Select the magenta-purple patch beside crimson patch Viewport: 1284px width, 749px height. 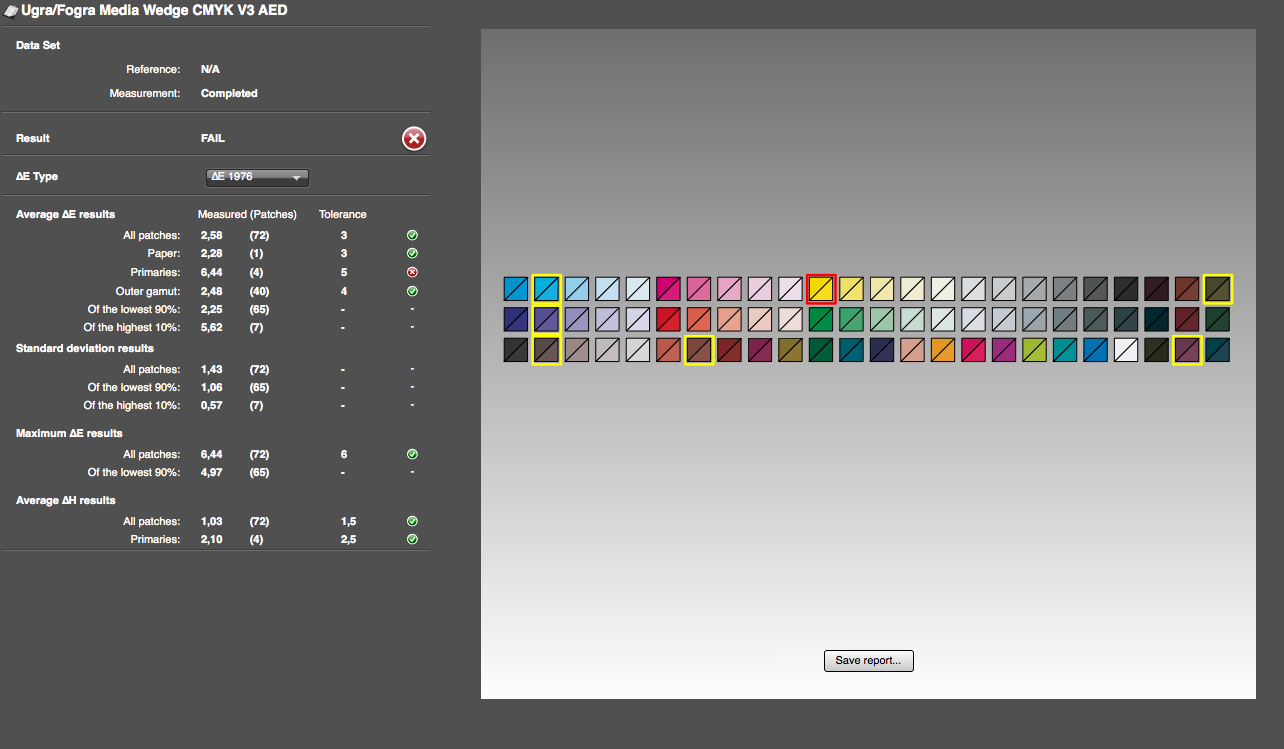(x=1004, y=350)
